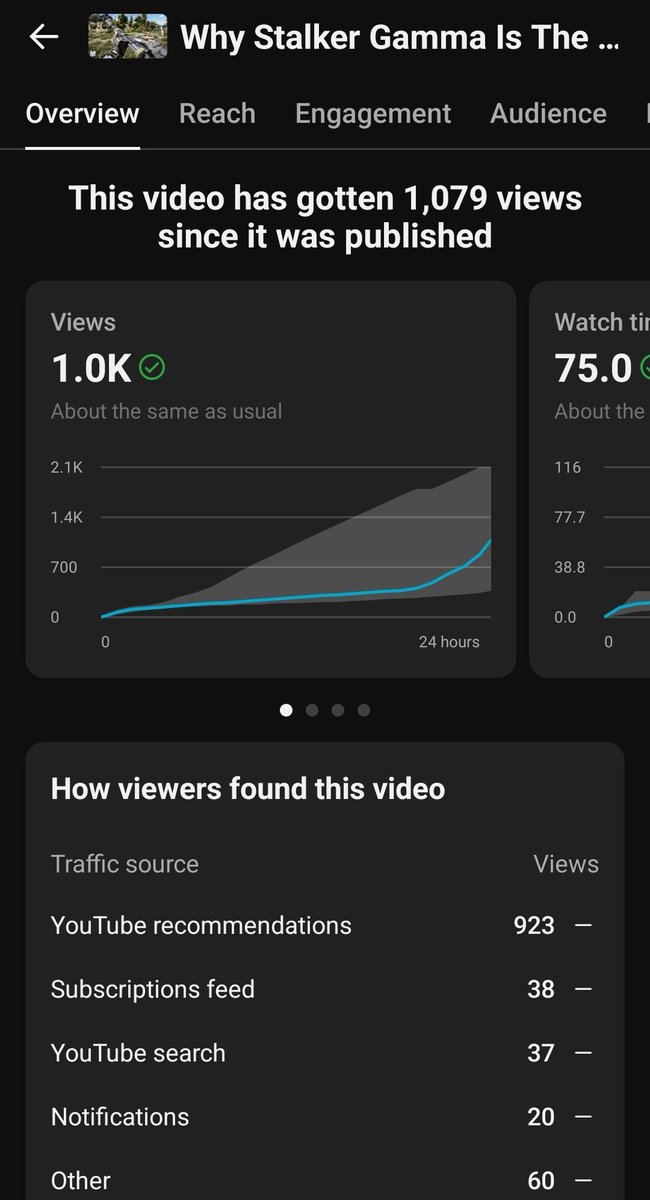Tap 'About the same as usual' under 1.0K

[x=167, y=411]
